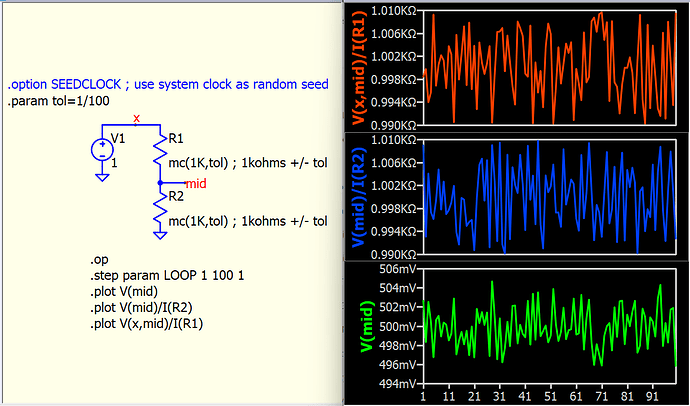Viewport: 690px width, 406px height.
Task: Click the blue V(mid)/I(R2) trace label
Action: pyautogui.click(x=357, y=196)
